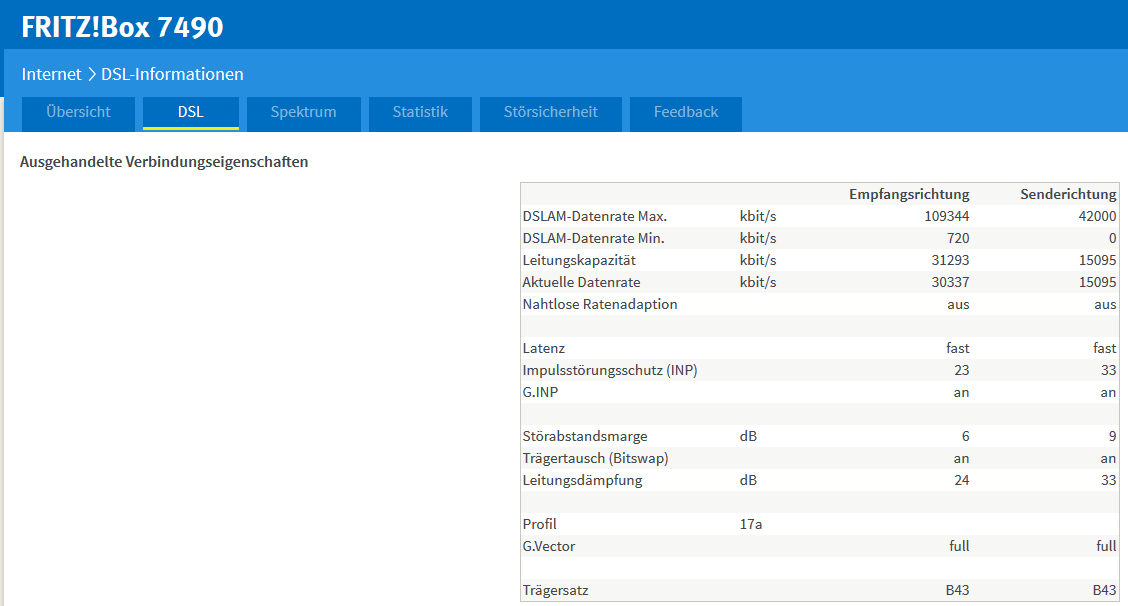Select the Störabstandsmarge row label
1128x606 pixels.
click(585, 436)
